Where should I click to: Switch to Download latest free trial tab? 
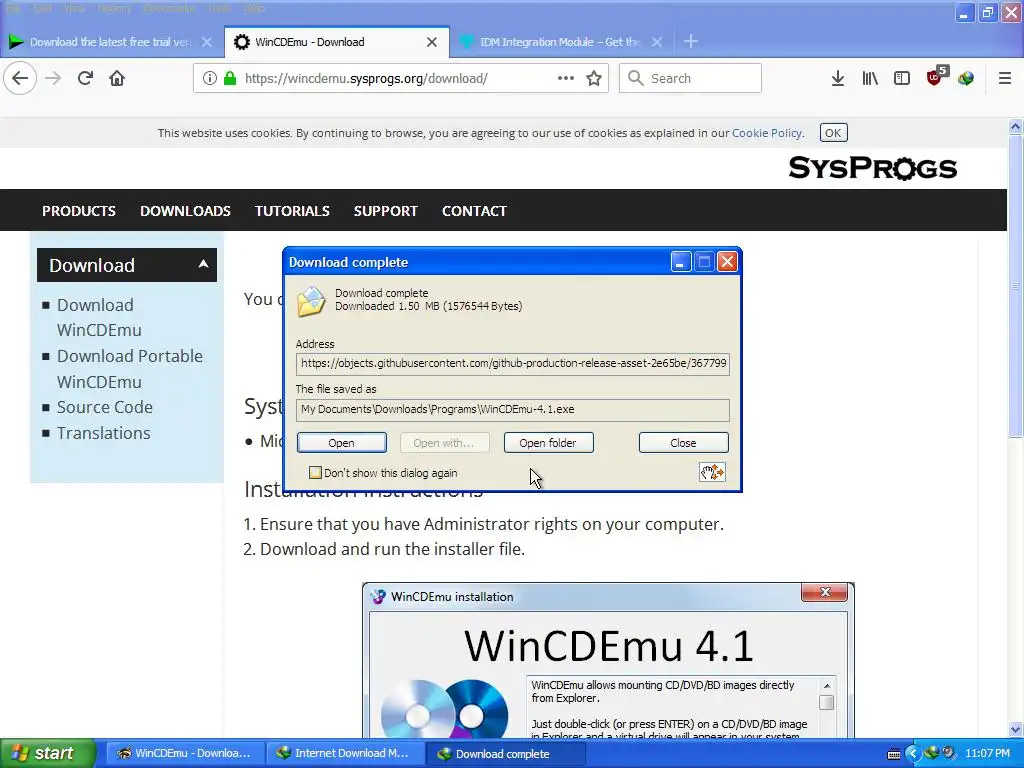click(110, 42)
